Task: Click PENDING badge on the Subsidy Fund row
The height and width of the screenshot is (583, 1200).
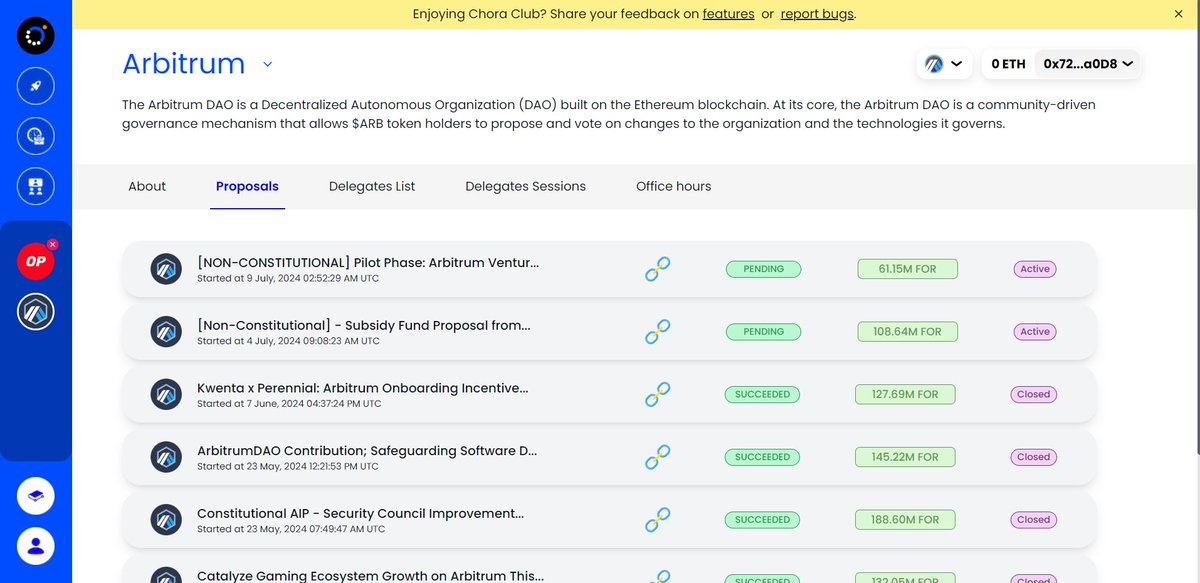Action: [763, 332]
